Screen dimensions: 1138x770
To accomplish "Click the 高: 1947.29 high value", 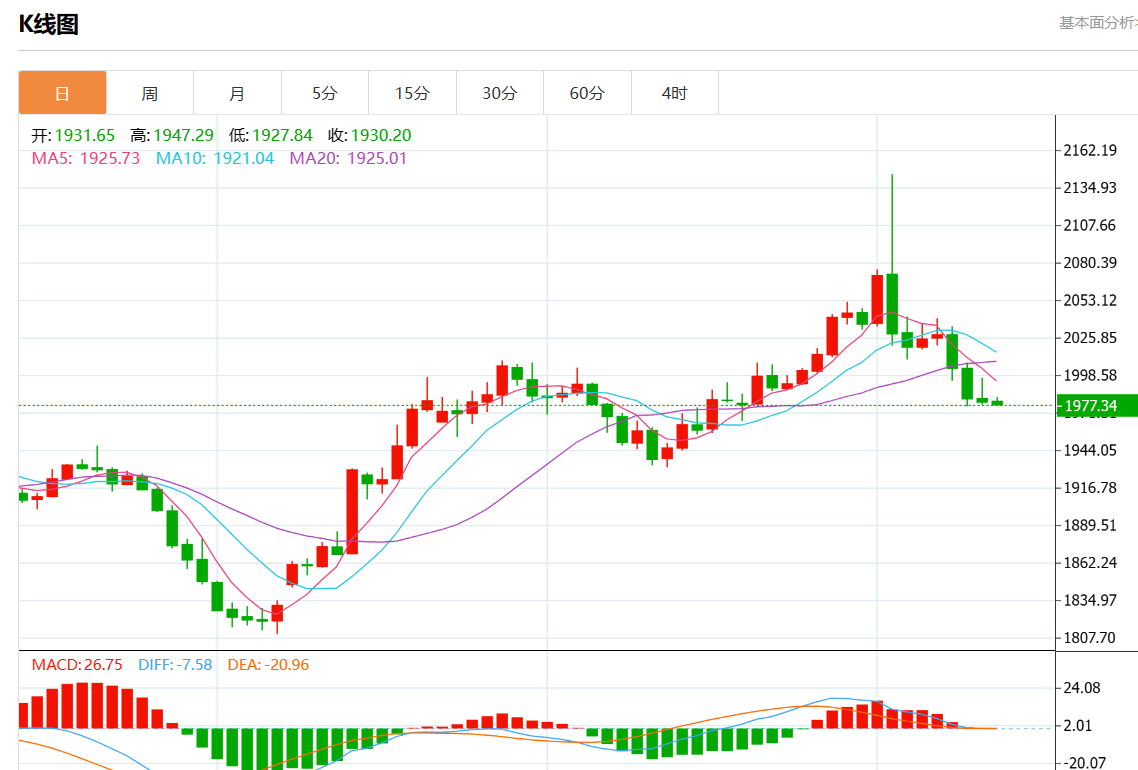I will tap(172, 135).
